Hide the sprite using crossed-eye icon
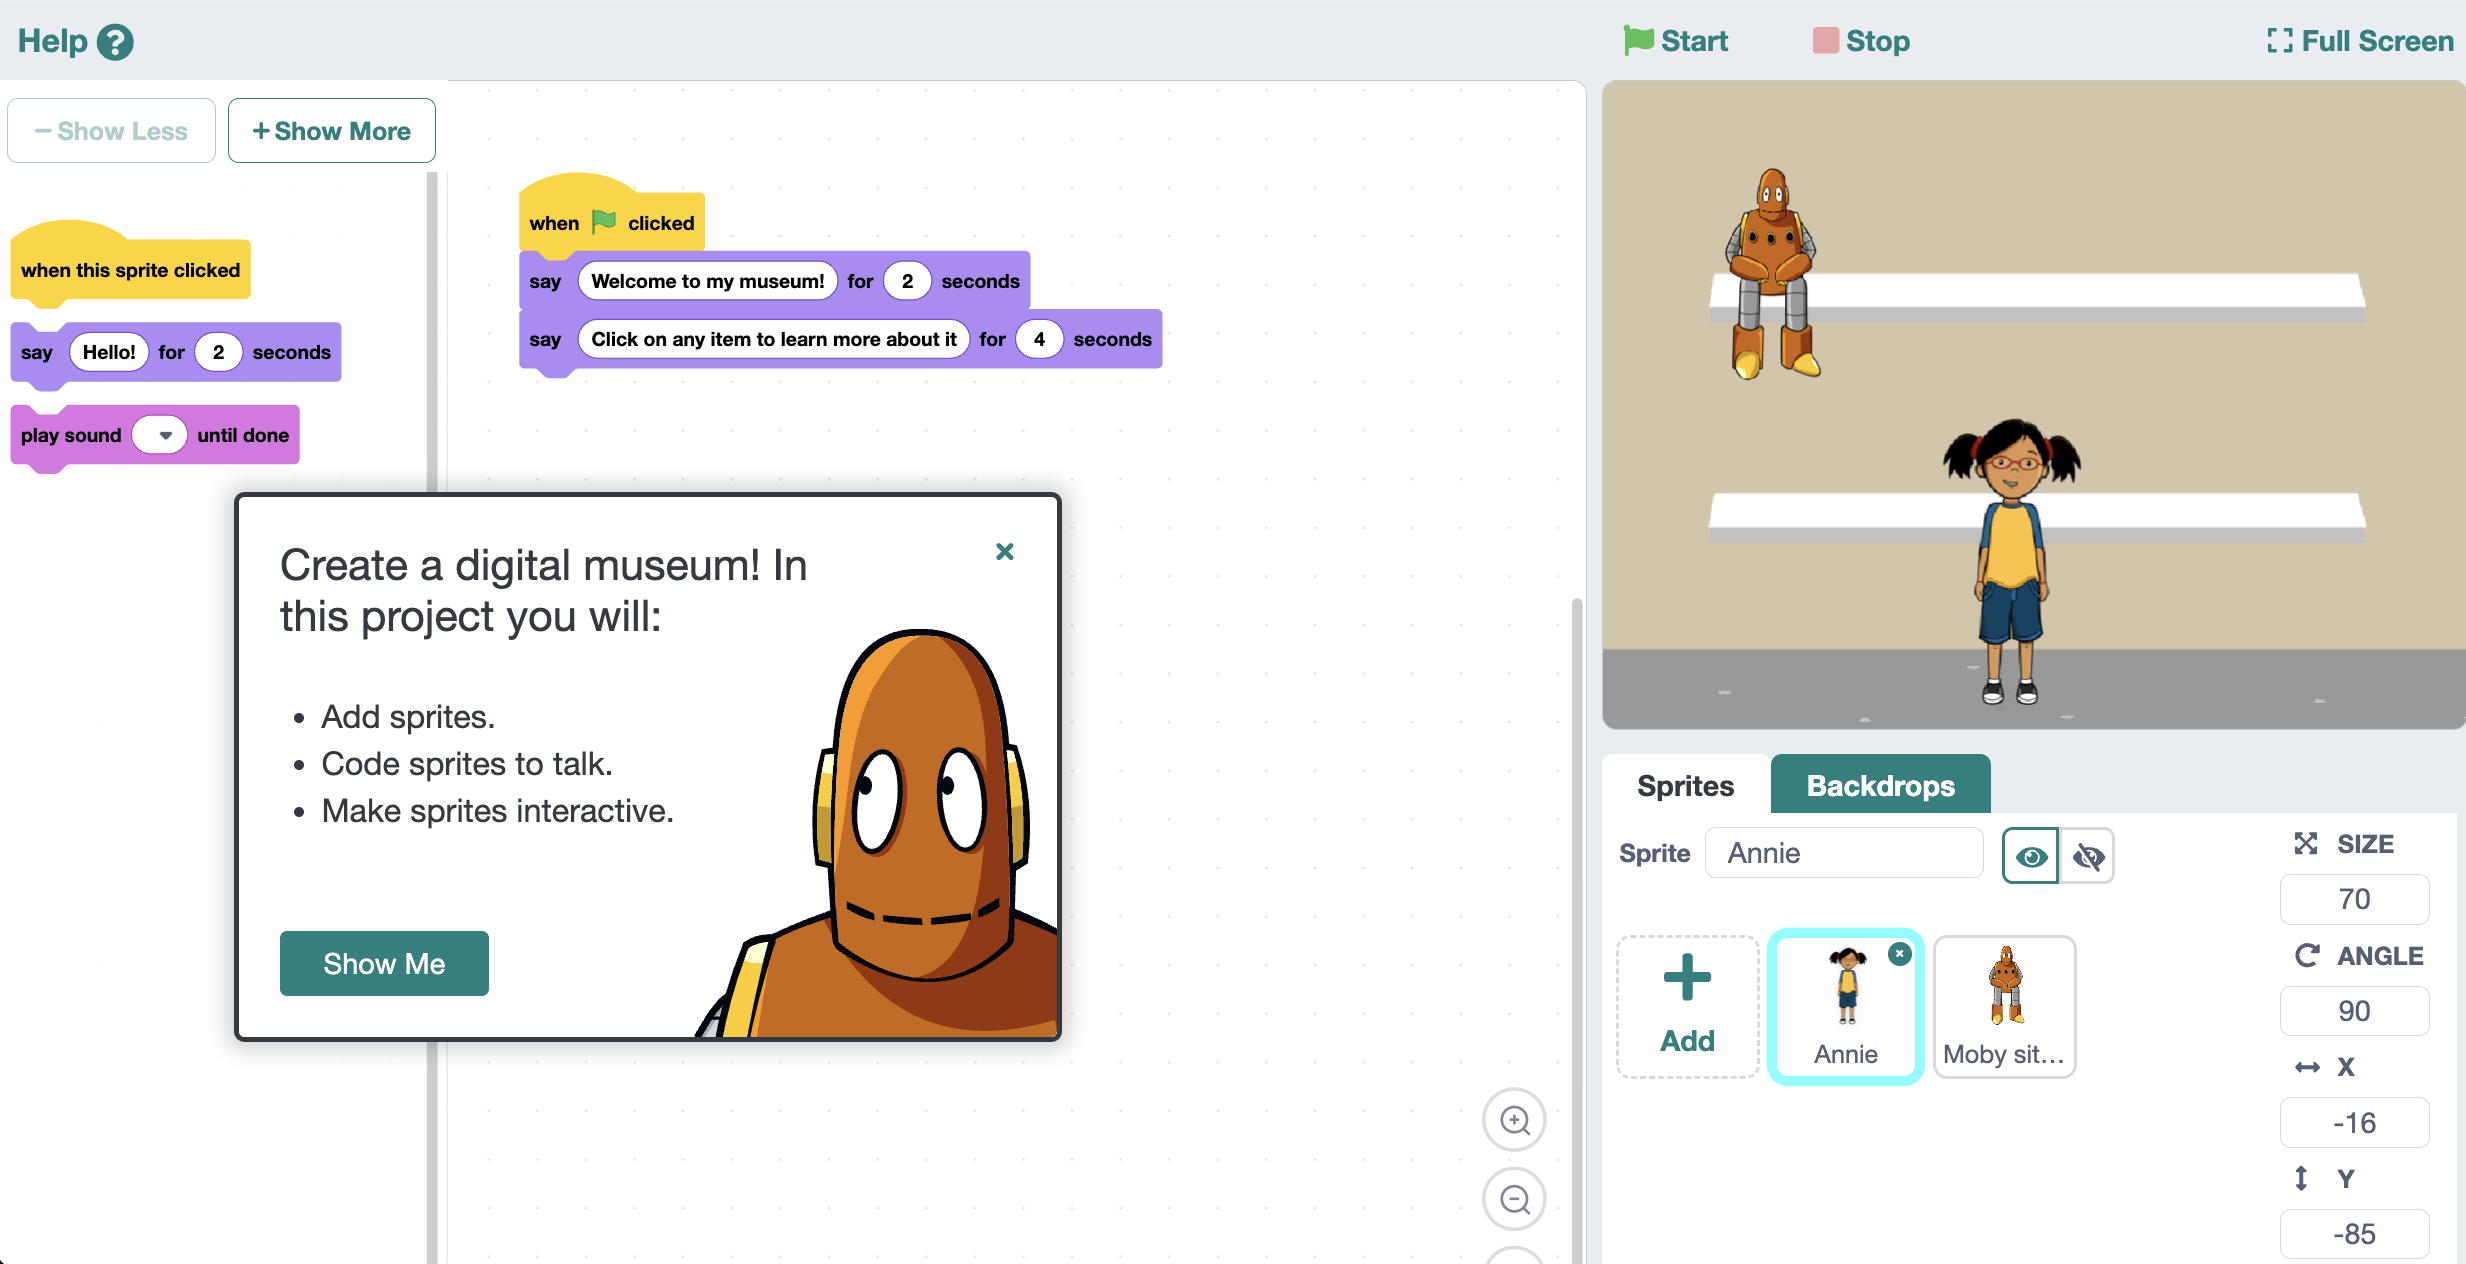2466x1264 pixels. (2088, 856)
